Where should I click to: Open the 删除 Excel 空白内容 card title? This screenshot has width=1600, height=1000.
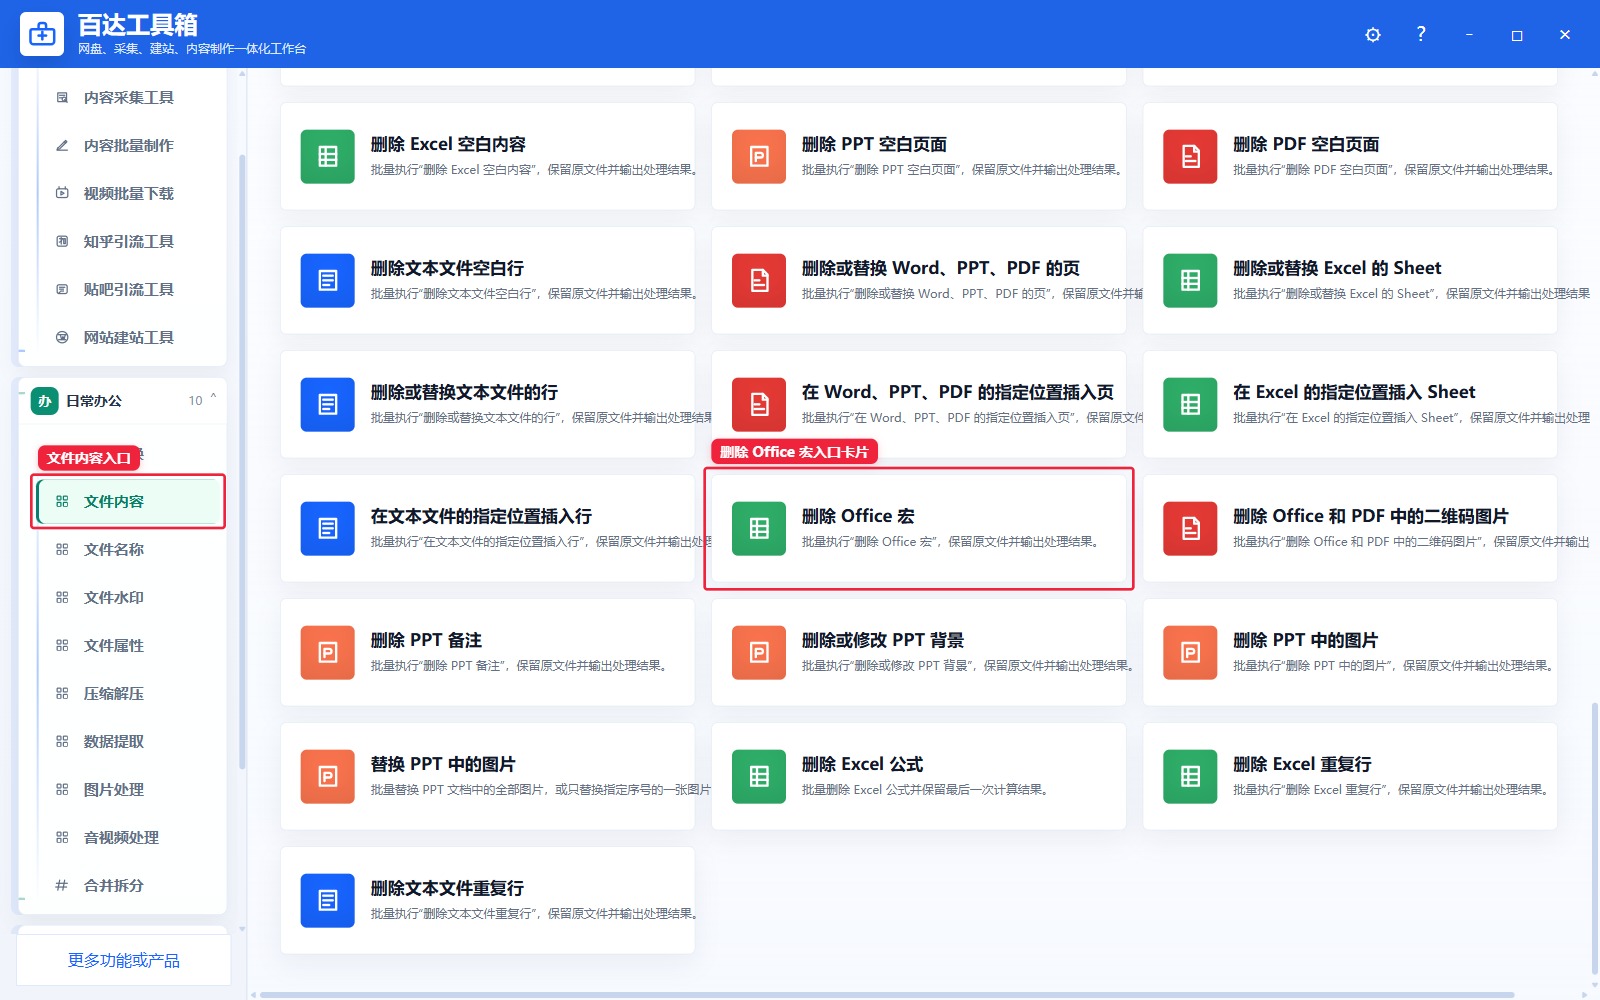click(448, 144)
